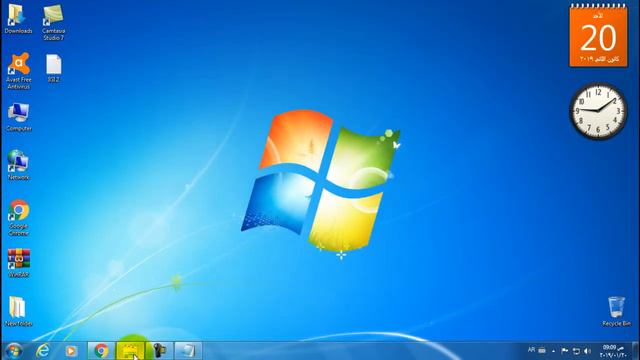Click the orange calendar gadget
Screen dimensions: 640x360
click(x=598, y=36)
